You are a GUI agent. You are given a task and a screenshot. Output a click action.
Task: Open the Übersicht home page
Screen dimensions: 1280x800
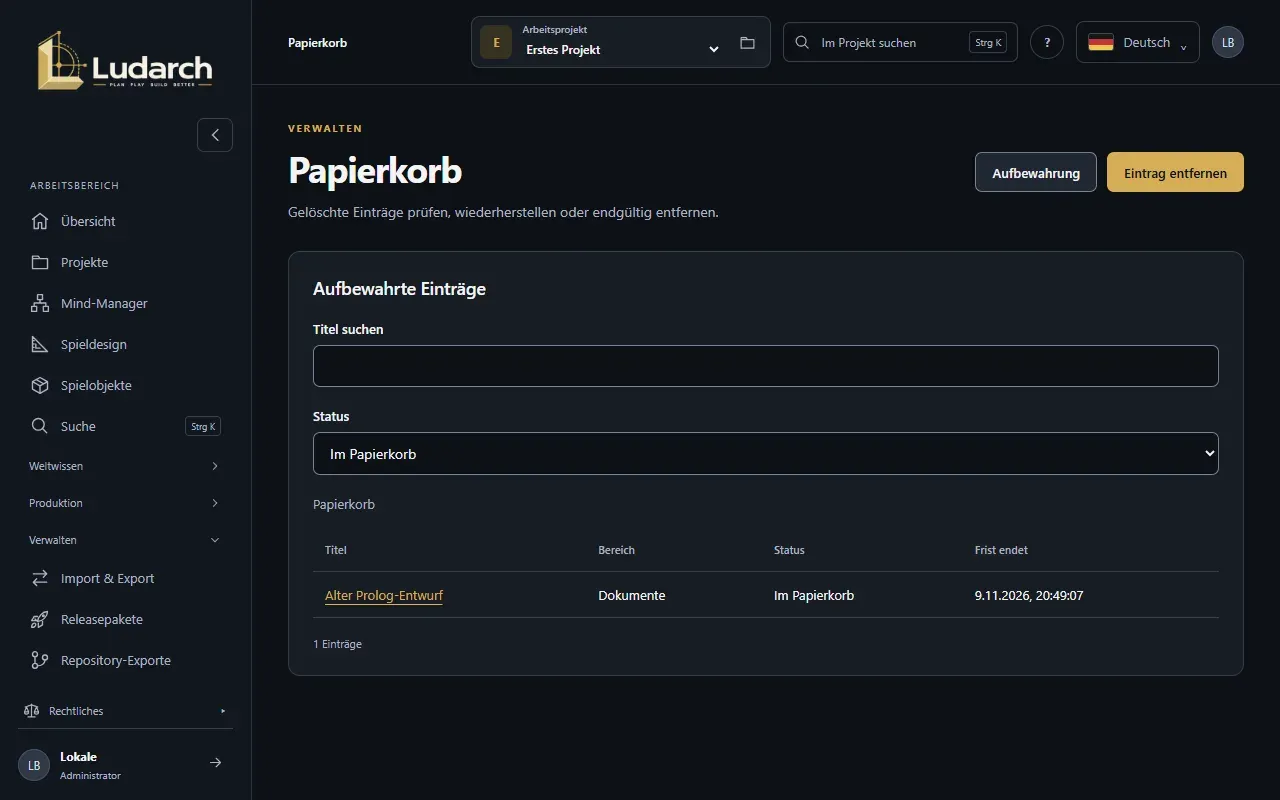coord(125,221)
